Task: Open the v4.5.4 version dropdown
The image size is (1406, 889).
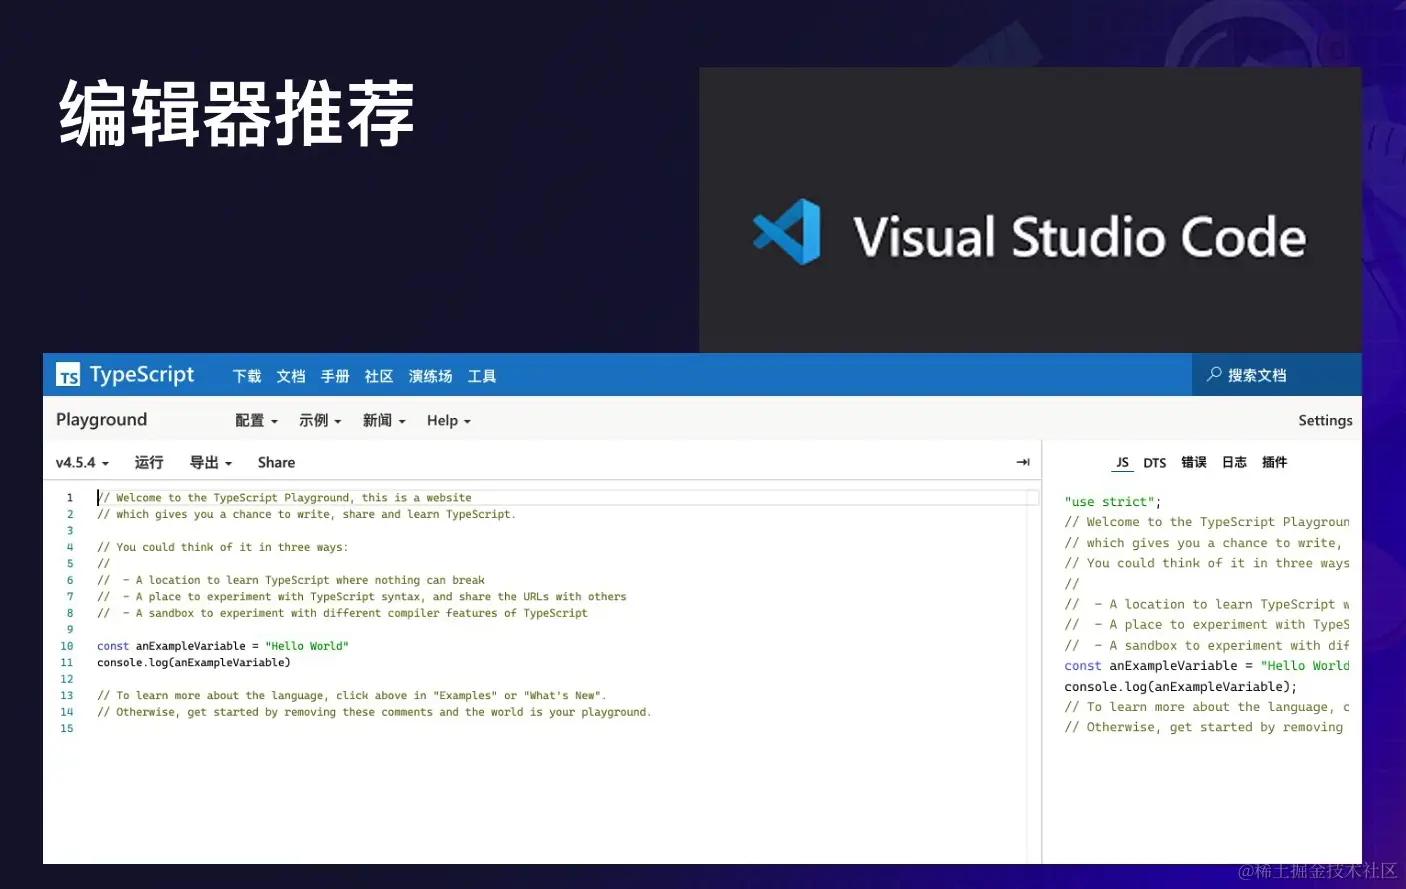Action: coord(82,462)
